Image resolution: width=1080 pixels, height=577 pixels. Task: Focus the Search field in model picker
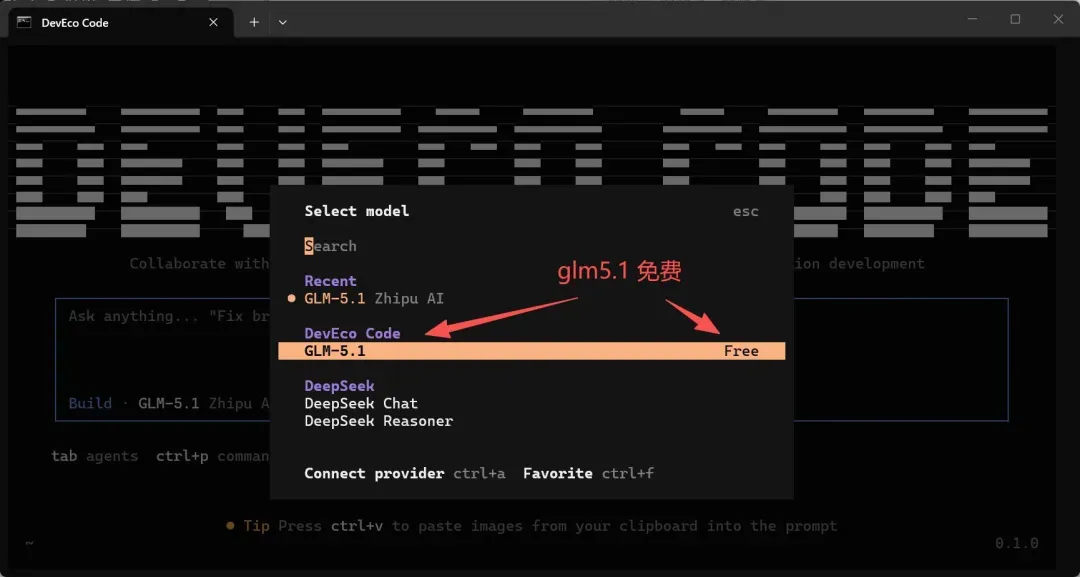[x=531, y=246]
